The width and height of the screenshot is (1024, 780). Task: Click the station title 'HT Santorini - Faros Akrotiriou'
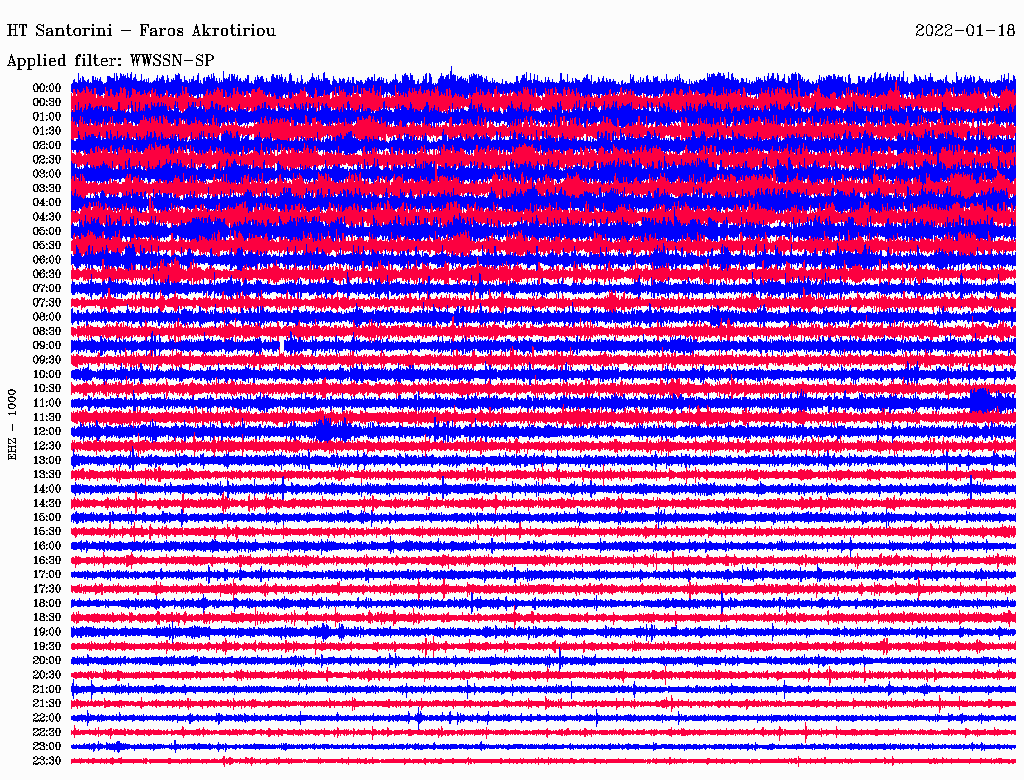pyautogui.click(x=141, y=31)
